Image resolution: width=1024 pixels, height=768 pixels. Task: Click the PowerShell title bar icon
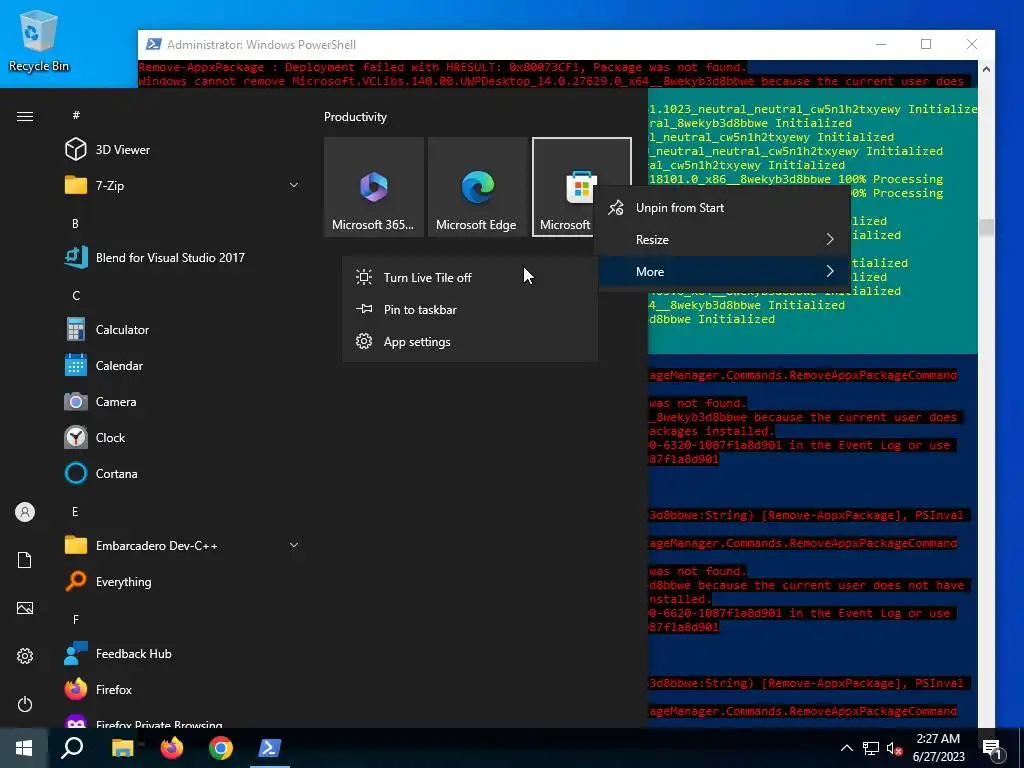[x=153, y=44]
